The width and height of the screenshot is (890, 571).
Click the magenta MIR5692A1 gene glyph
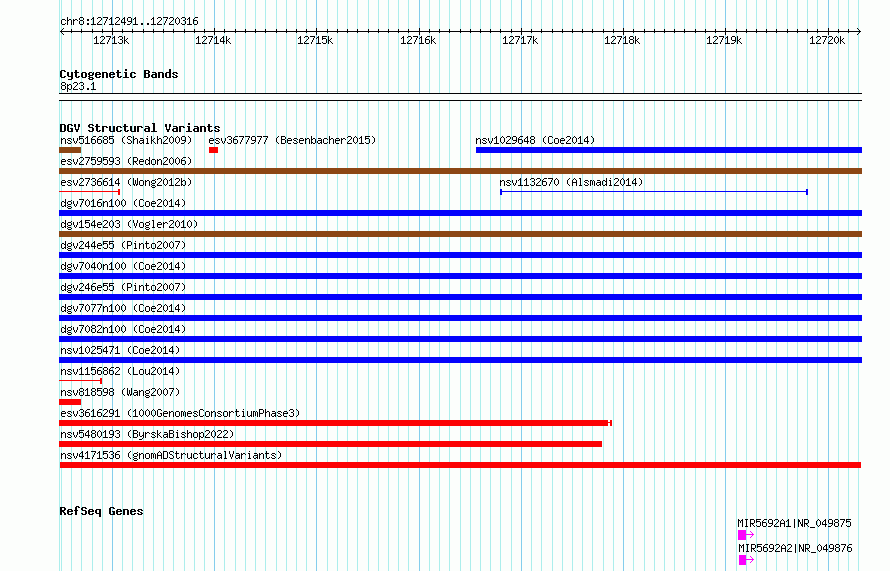click(746, 535)
